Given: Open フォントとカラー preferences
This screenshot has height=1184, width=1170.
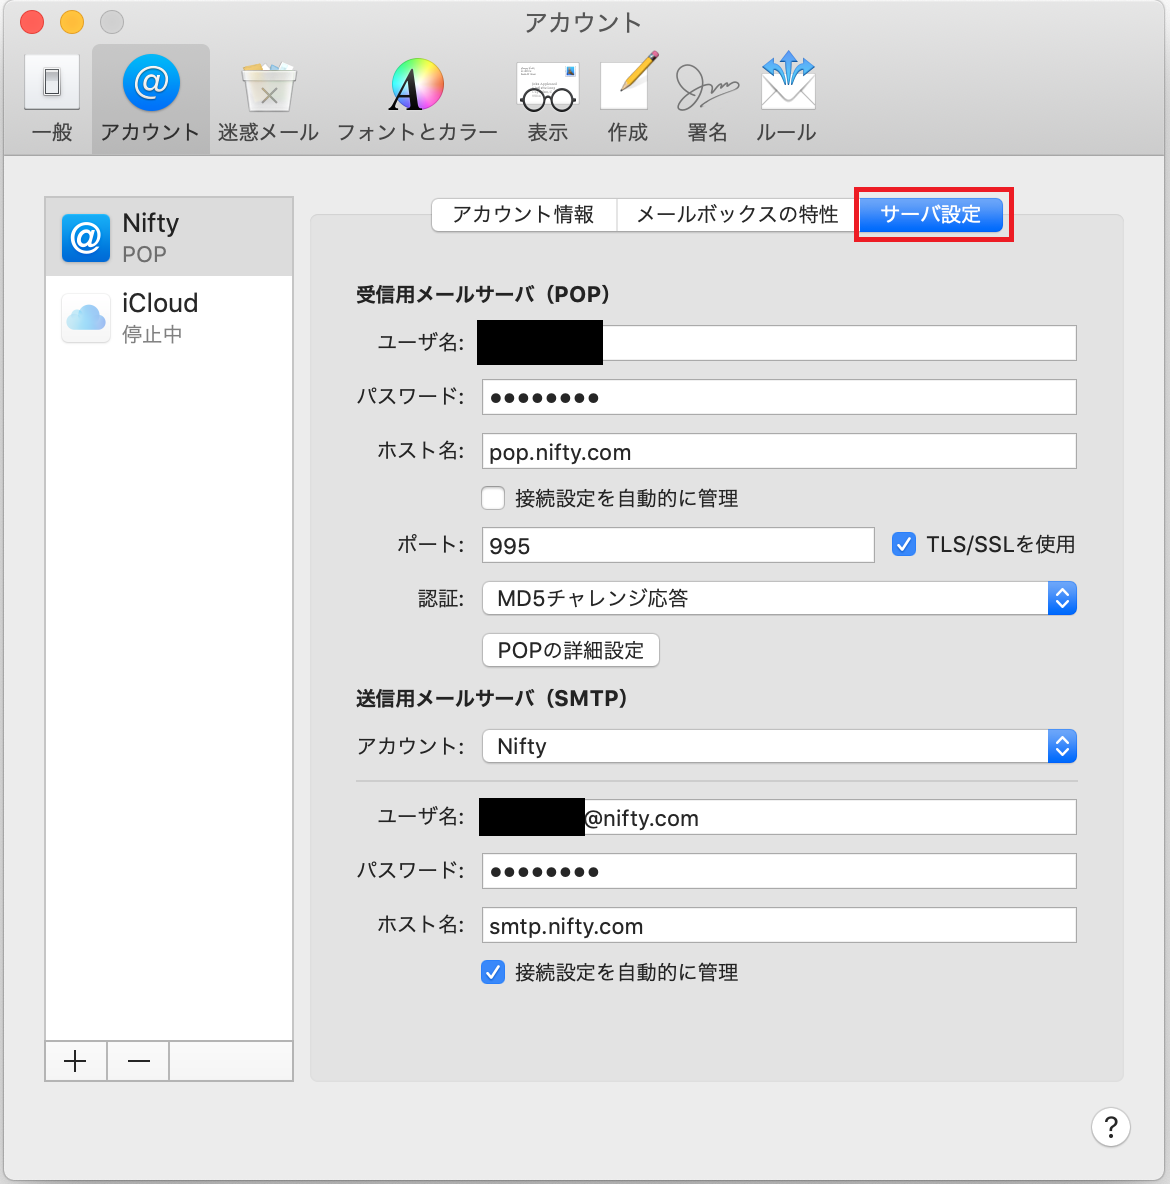Looking at the screenshot, I should tap(417, 98).
